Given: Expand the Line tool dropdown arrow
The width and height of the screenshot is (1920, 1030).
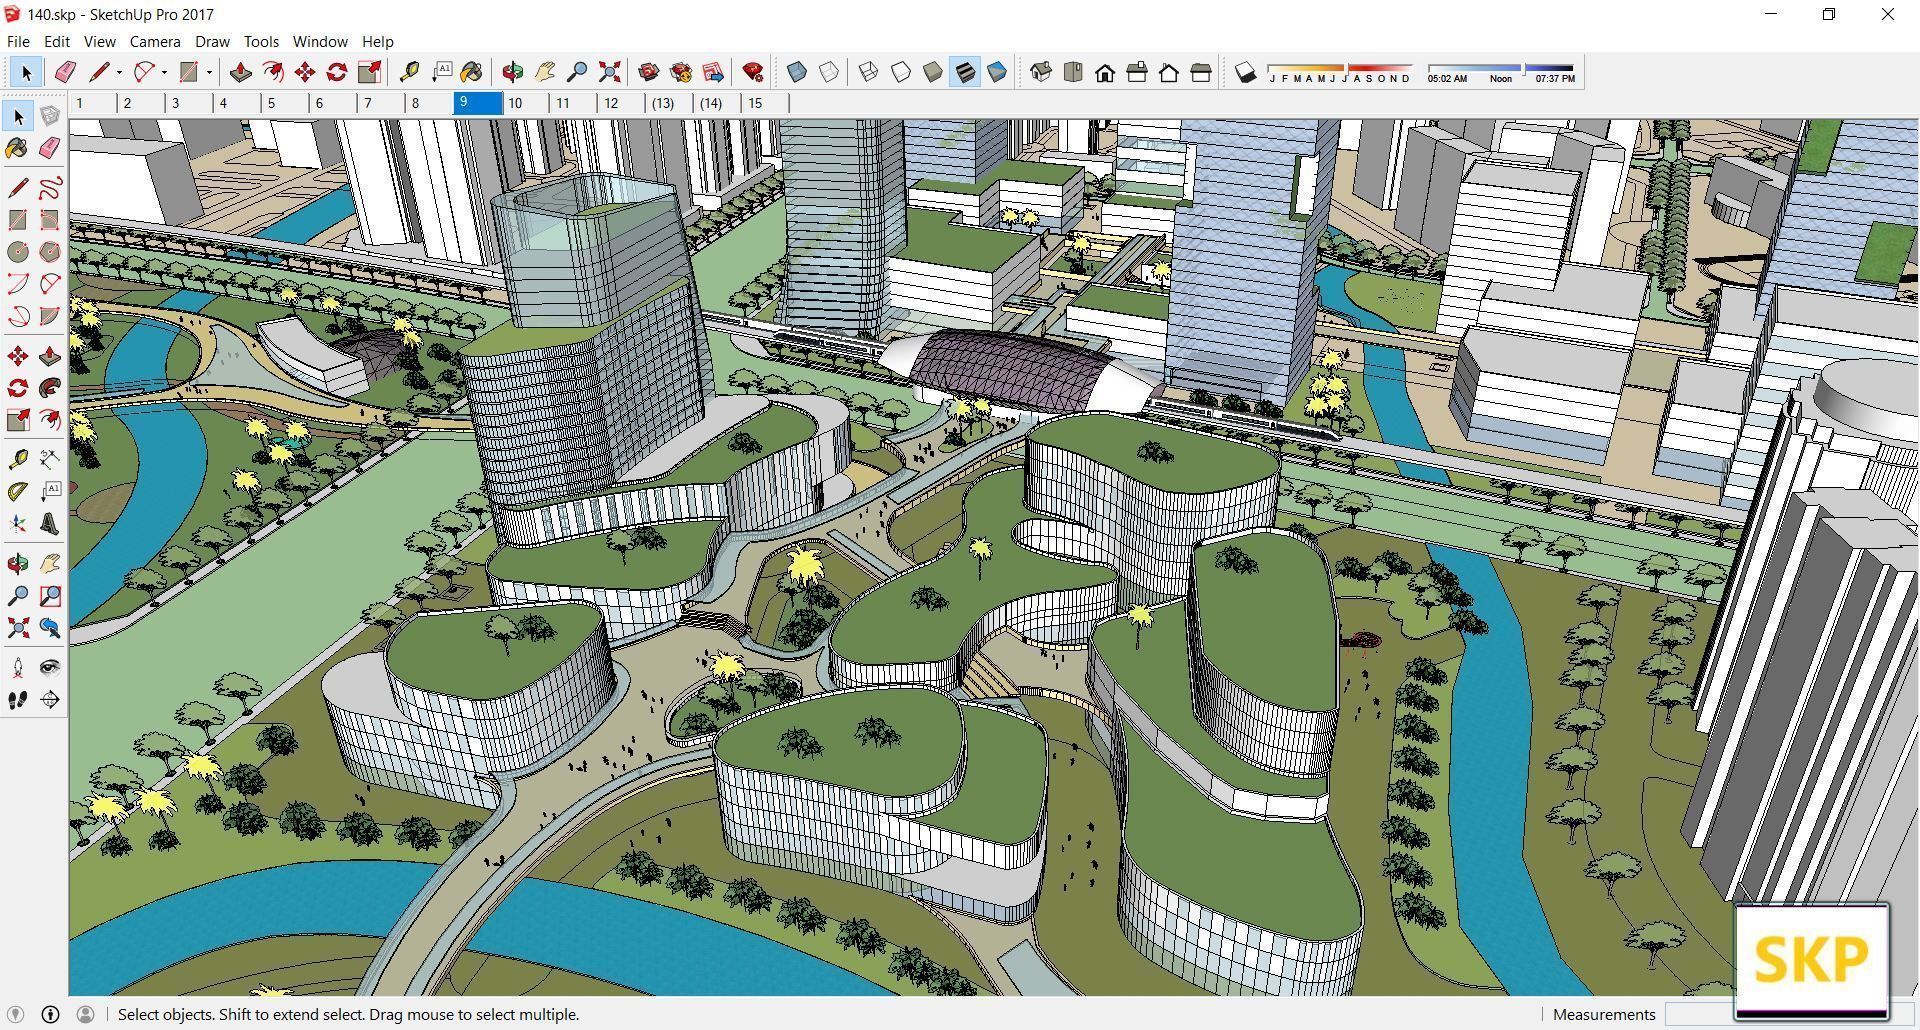Looking at the screenshot, I should [x=119, y=72].
